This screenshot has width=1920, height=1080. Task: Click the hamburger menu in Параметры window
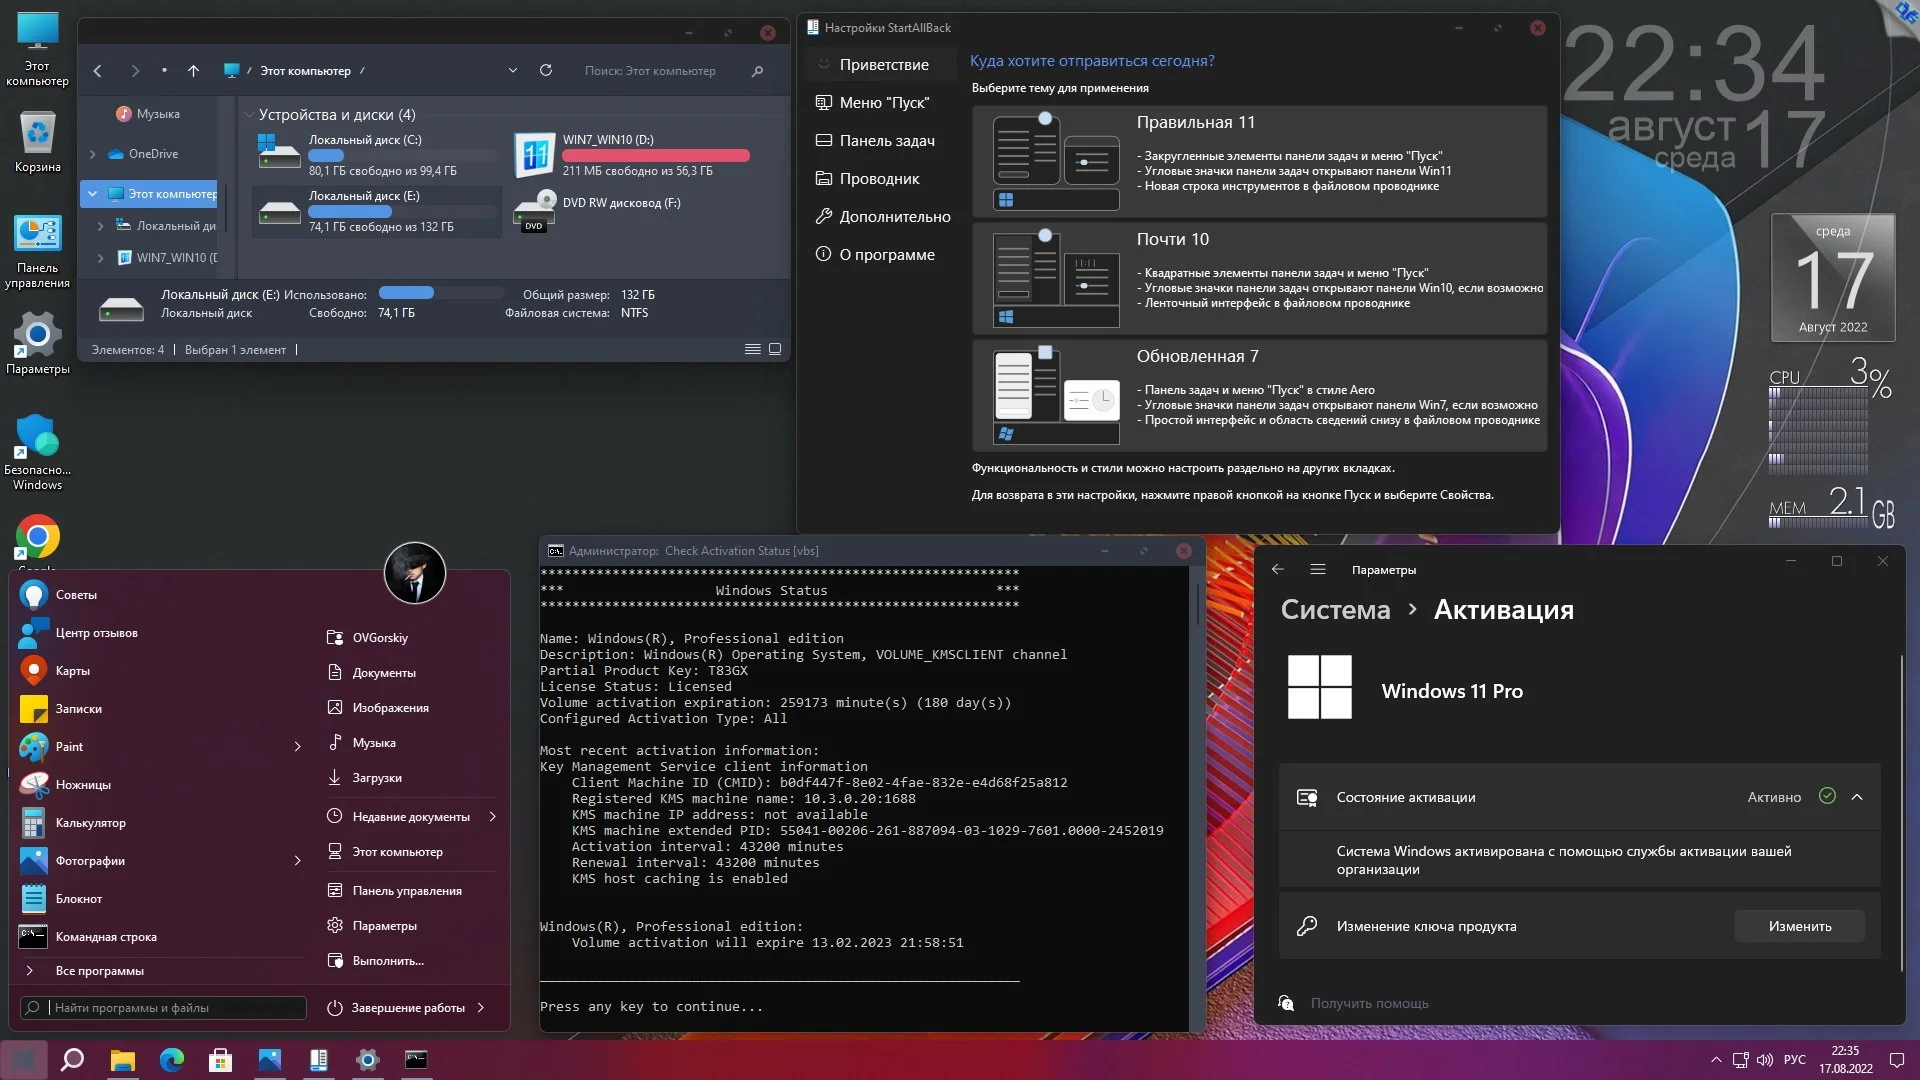click(x=1318, y=569)
